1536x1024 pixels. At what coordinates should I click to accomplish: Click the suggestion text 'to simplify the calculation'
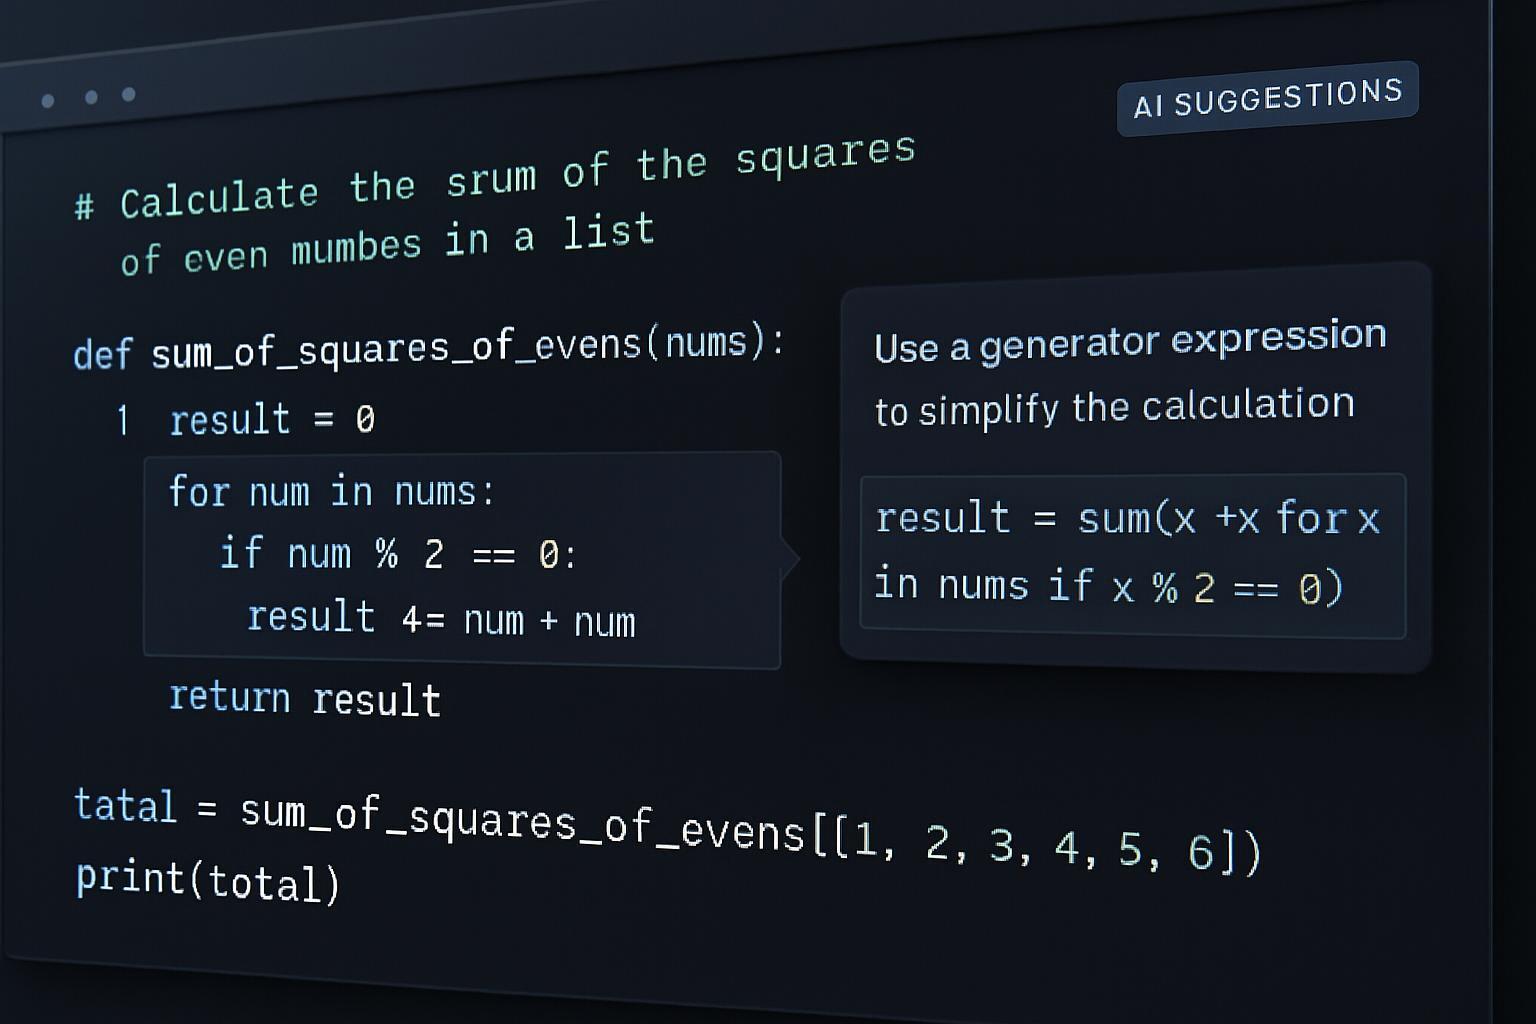[1114, 407]
